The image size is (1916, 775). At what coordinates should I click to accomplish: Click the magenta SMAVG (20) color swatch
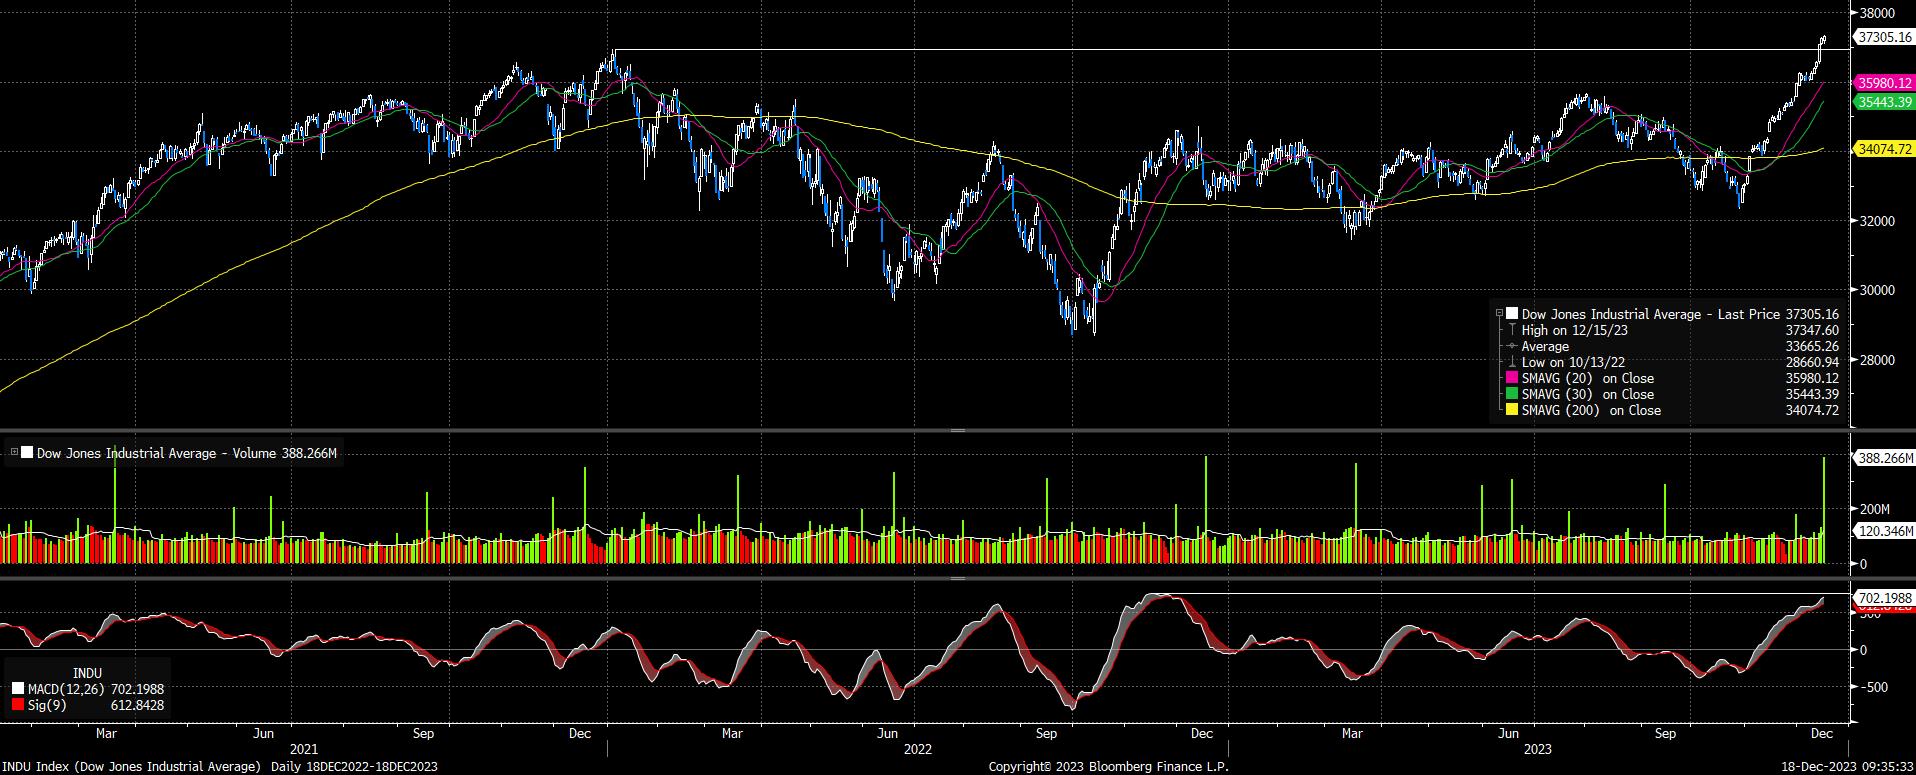1512,378
